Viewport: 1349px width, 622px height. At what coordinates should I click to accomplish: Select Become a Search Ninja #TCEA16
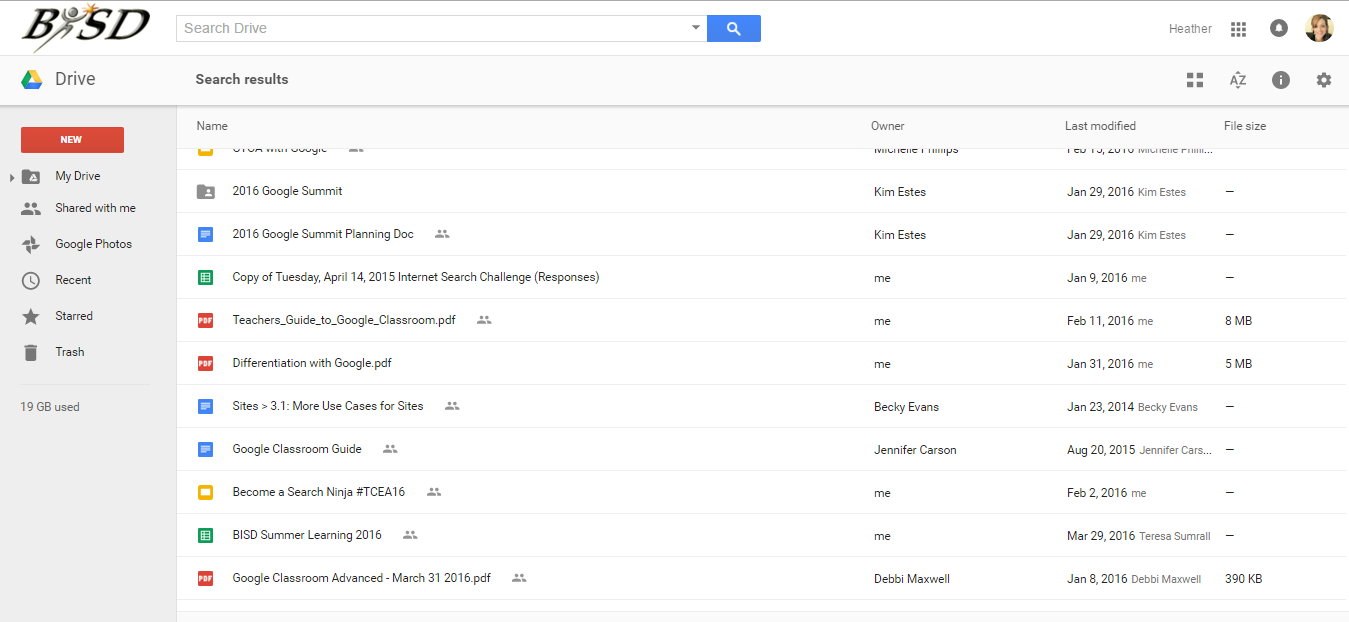point(319,492)
